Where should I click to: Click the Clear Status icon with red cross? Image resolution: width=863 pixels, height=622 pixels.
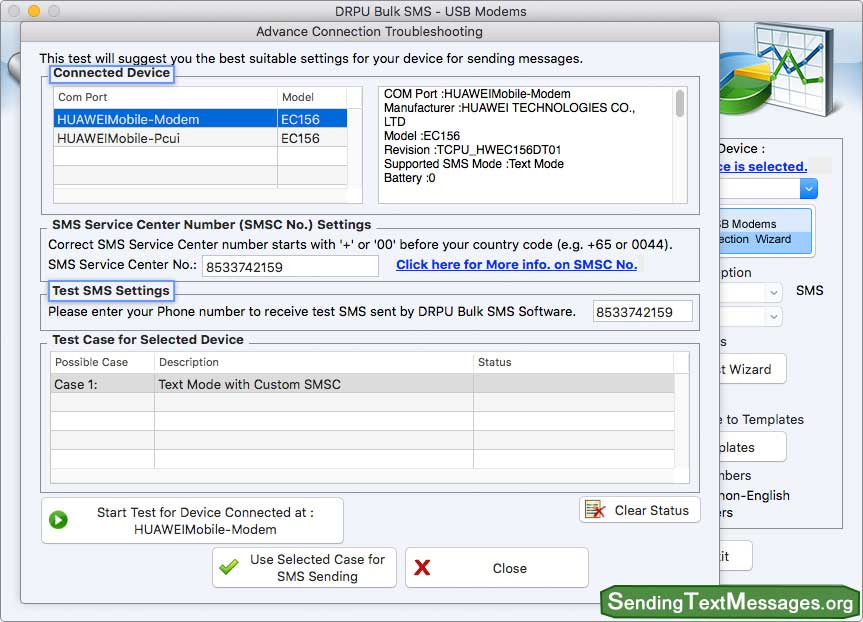coord(595,510)
